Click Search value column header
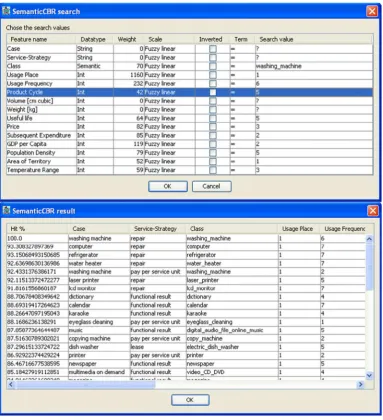The height and width of the screenshot is (420, 383). coord(314,39)
